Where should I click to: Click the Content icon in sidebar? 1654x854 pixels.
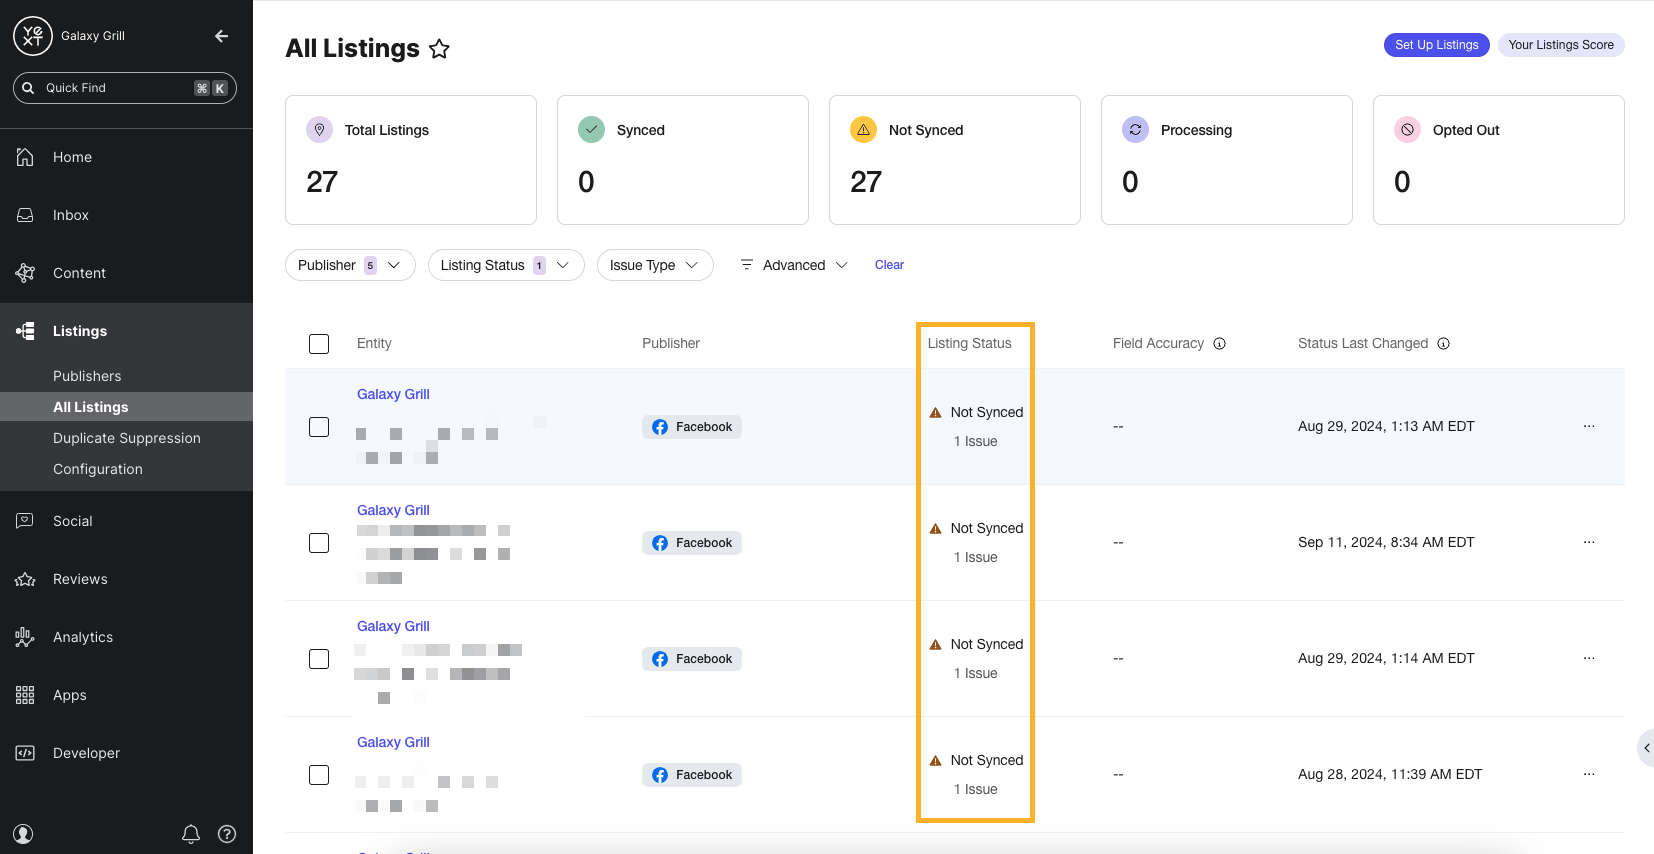coord(25,273)
